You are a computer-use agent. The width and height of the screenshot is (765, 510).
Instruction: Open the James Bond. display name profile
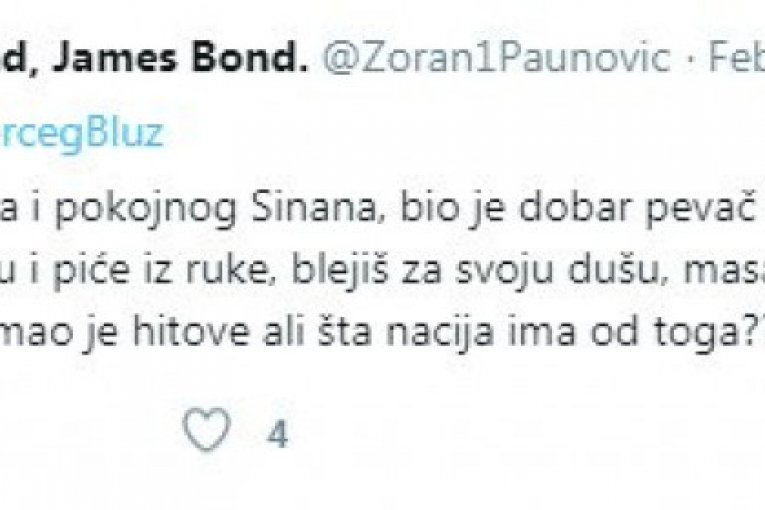click(154, 58)
